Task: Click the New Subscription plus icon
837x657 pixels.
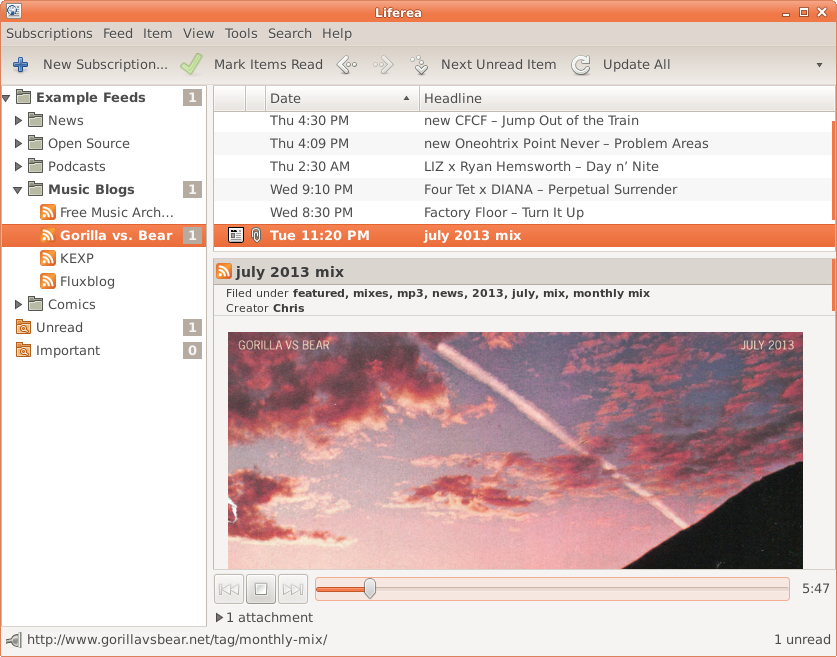Action: click(x=20, y=65)
